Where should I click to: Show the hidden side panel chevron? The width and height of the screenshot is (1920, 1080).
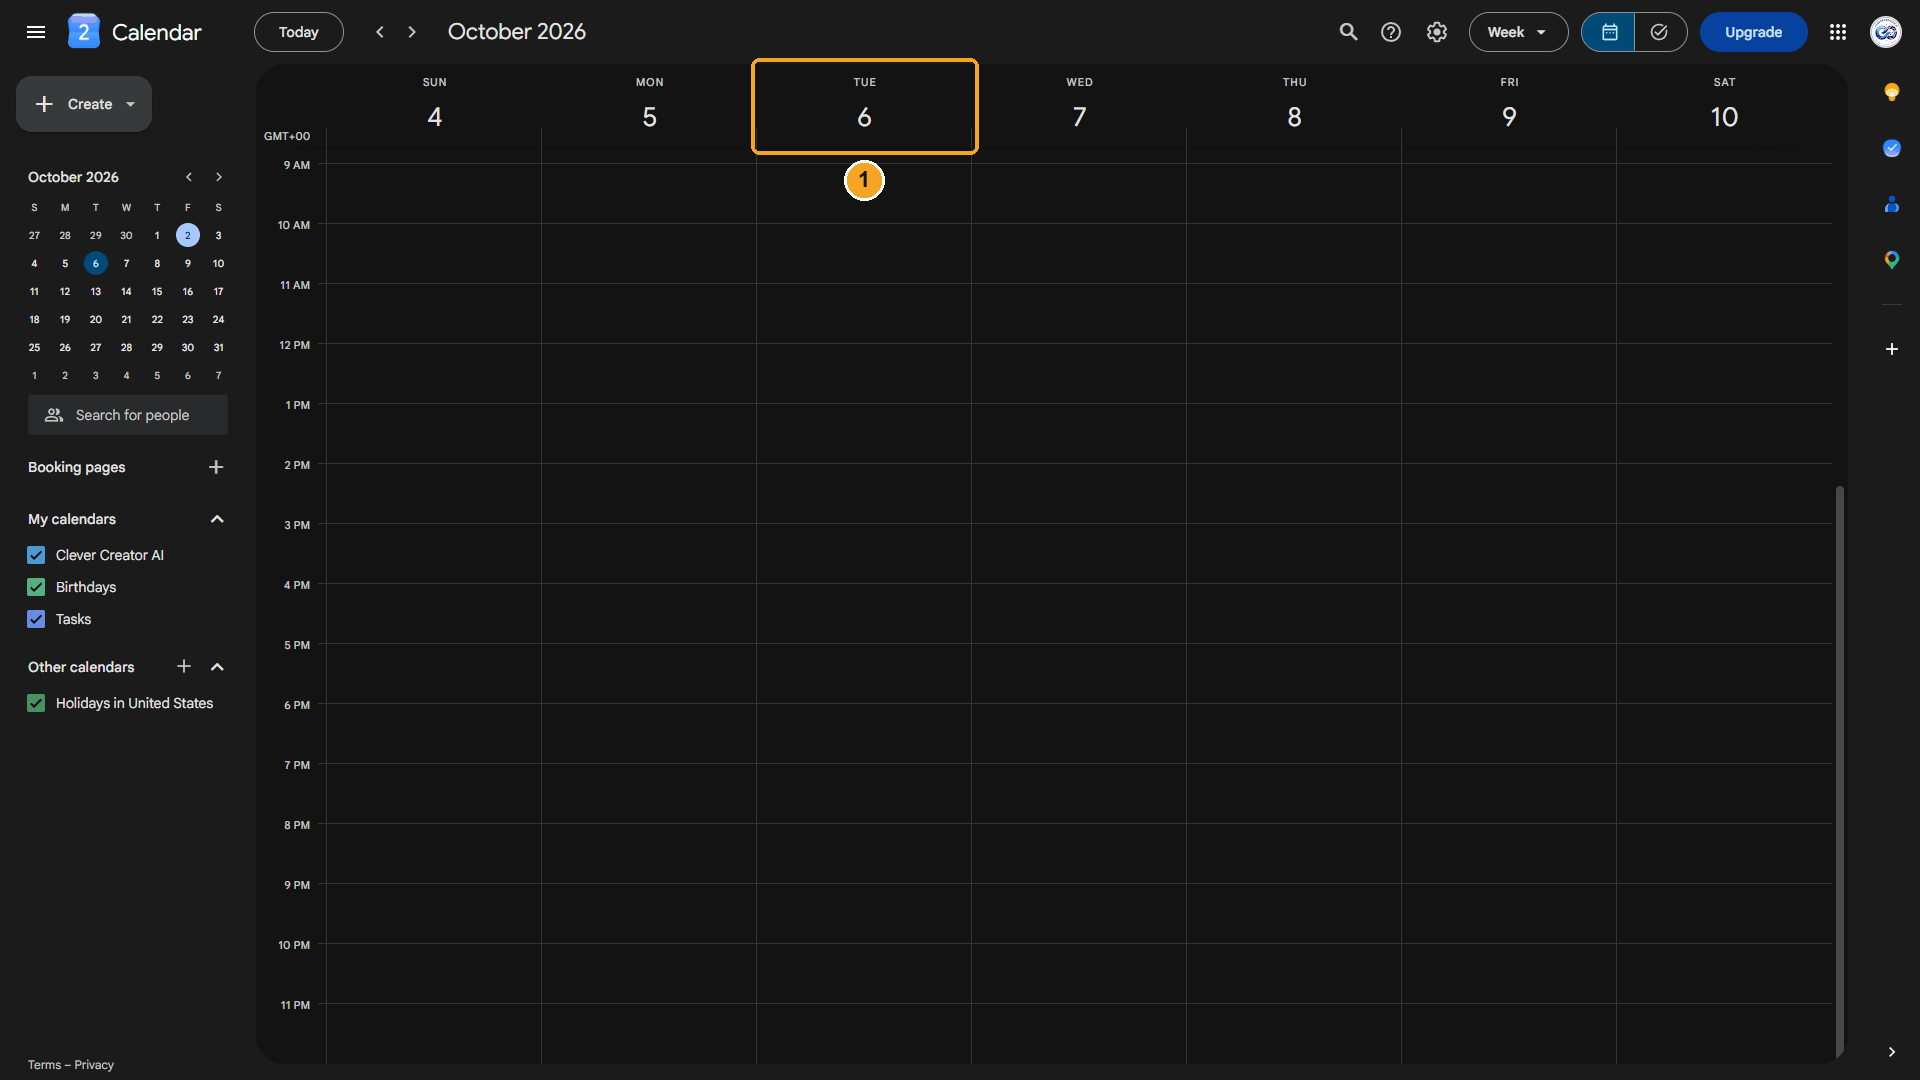coord(1892,1052)
